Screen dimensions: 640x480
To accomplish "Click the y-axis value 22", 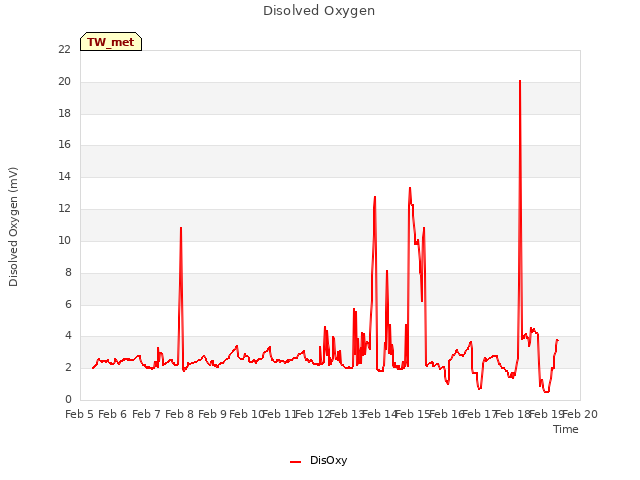I will [64, 50].
